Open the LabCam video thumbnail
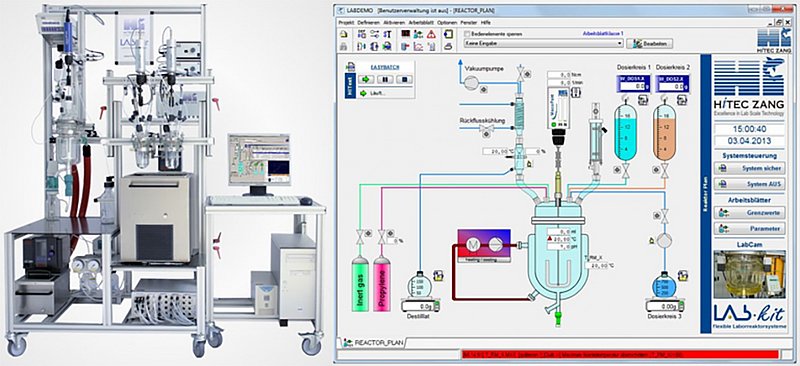This screenshot has width=800, height=366. point(749,274)
